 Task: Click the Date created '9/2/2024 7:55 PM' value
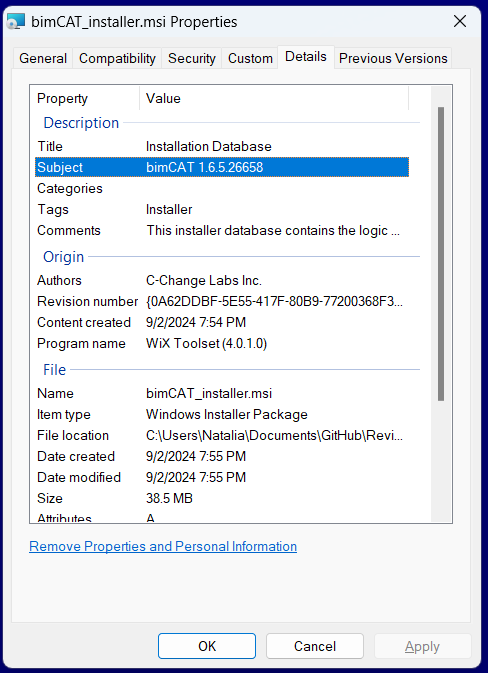click(x=196, y=456)
